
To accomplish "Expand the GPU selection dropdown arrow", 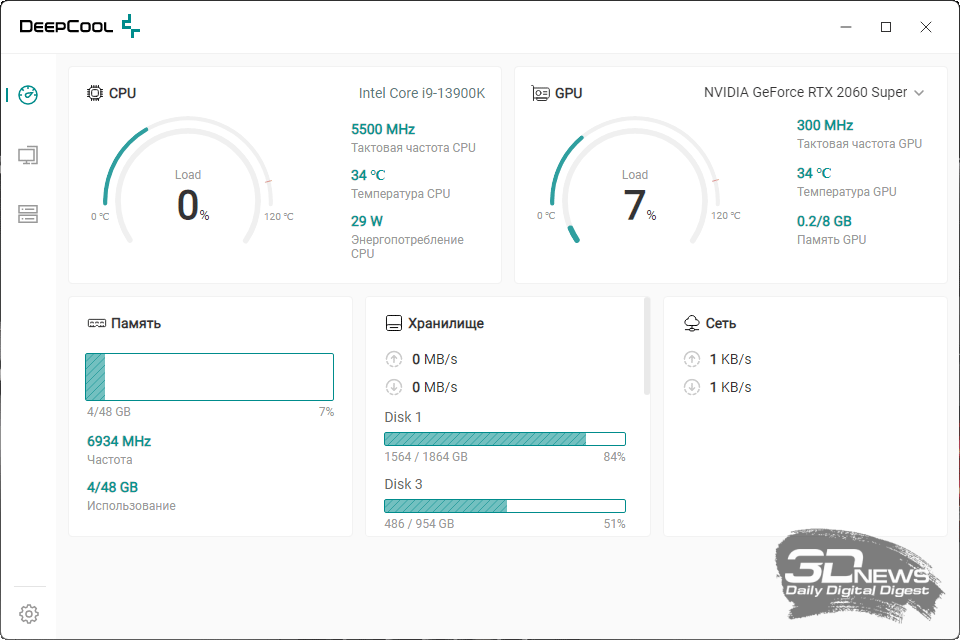I will pos(919,93).
